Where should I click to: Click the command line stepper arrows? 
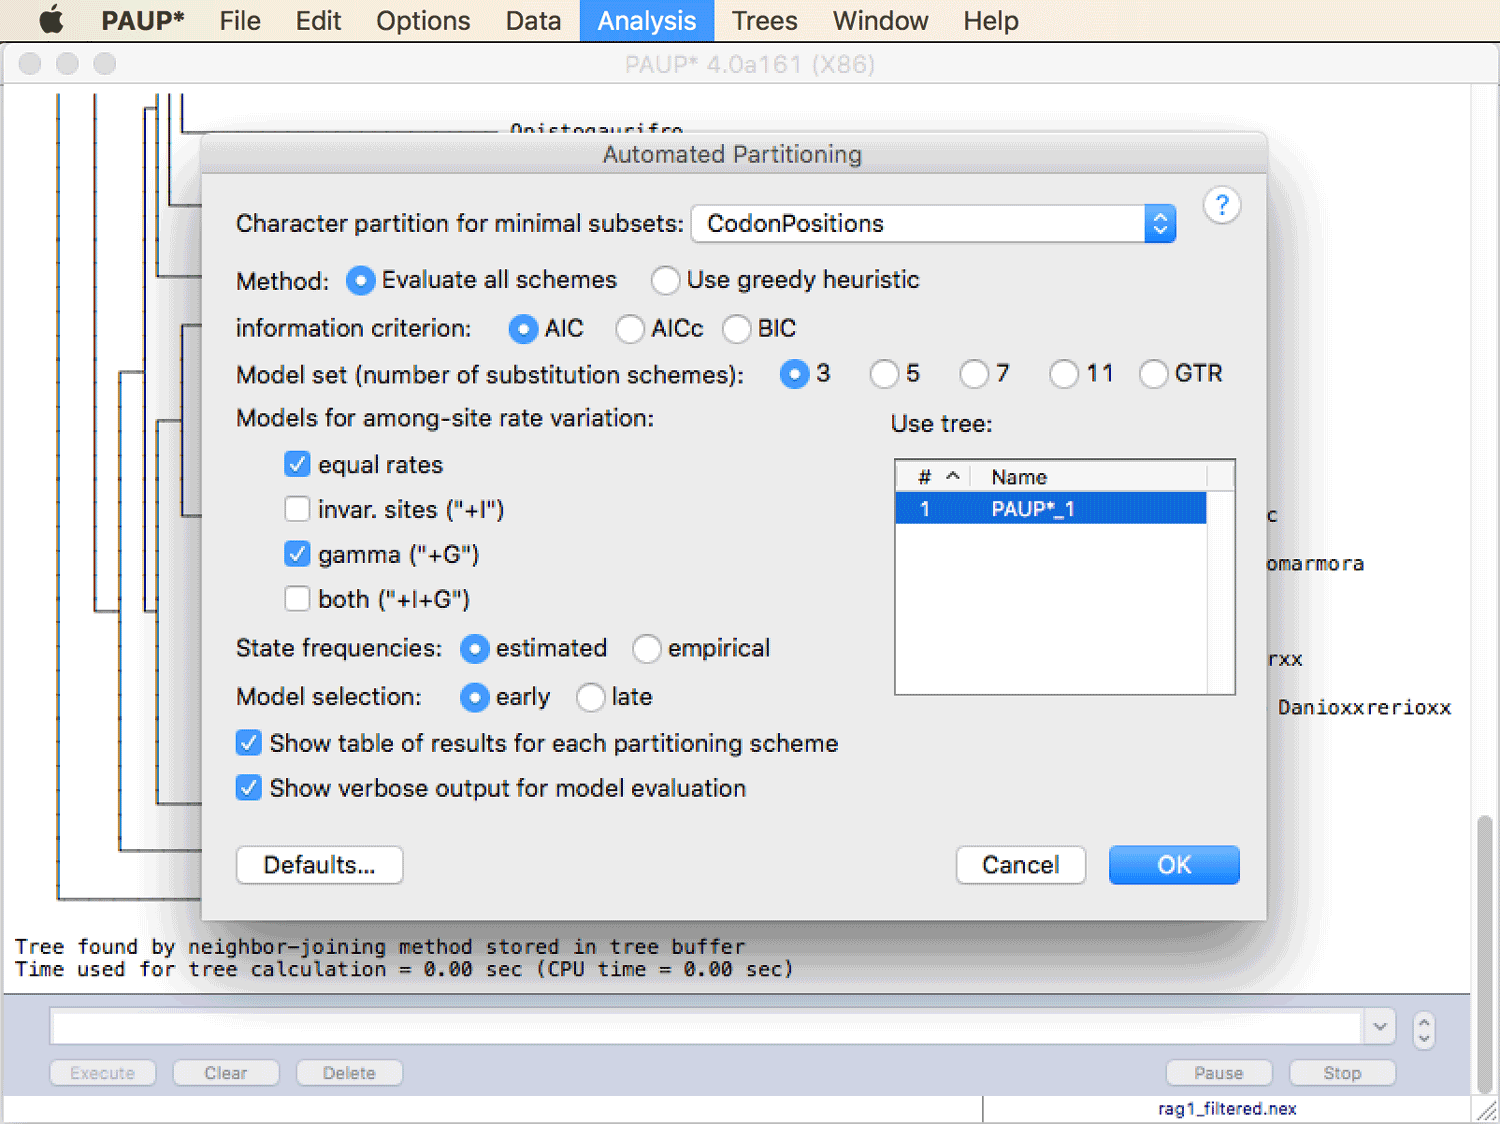tap(1424, 1029)
